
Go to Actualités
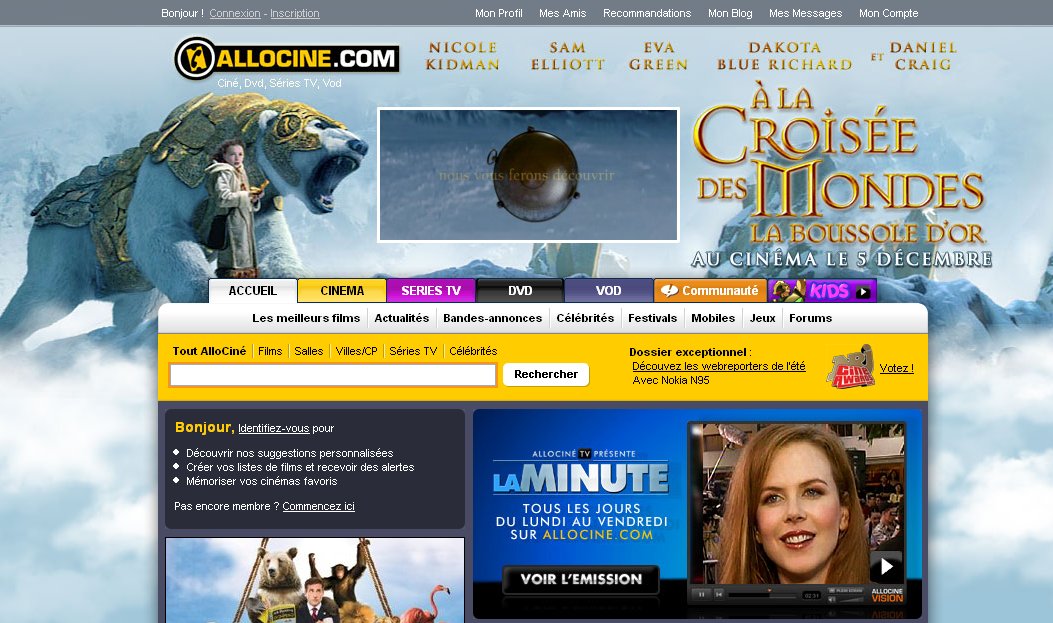tap(402, 318)
